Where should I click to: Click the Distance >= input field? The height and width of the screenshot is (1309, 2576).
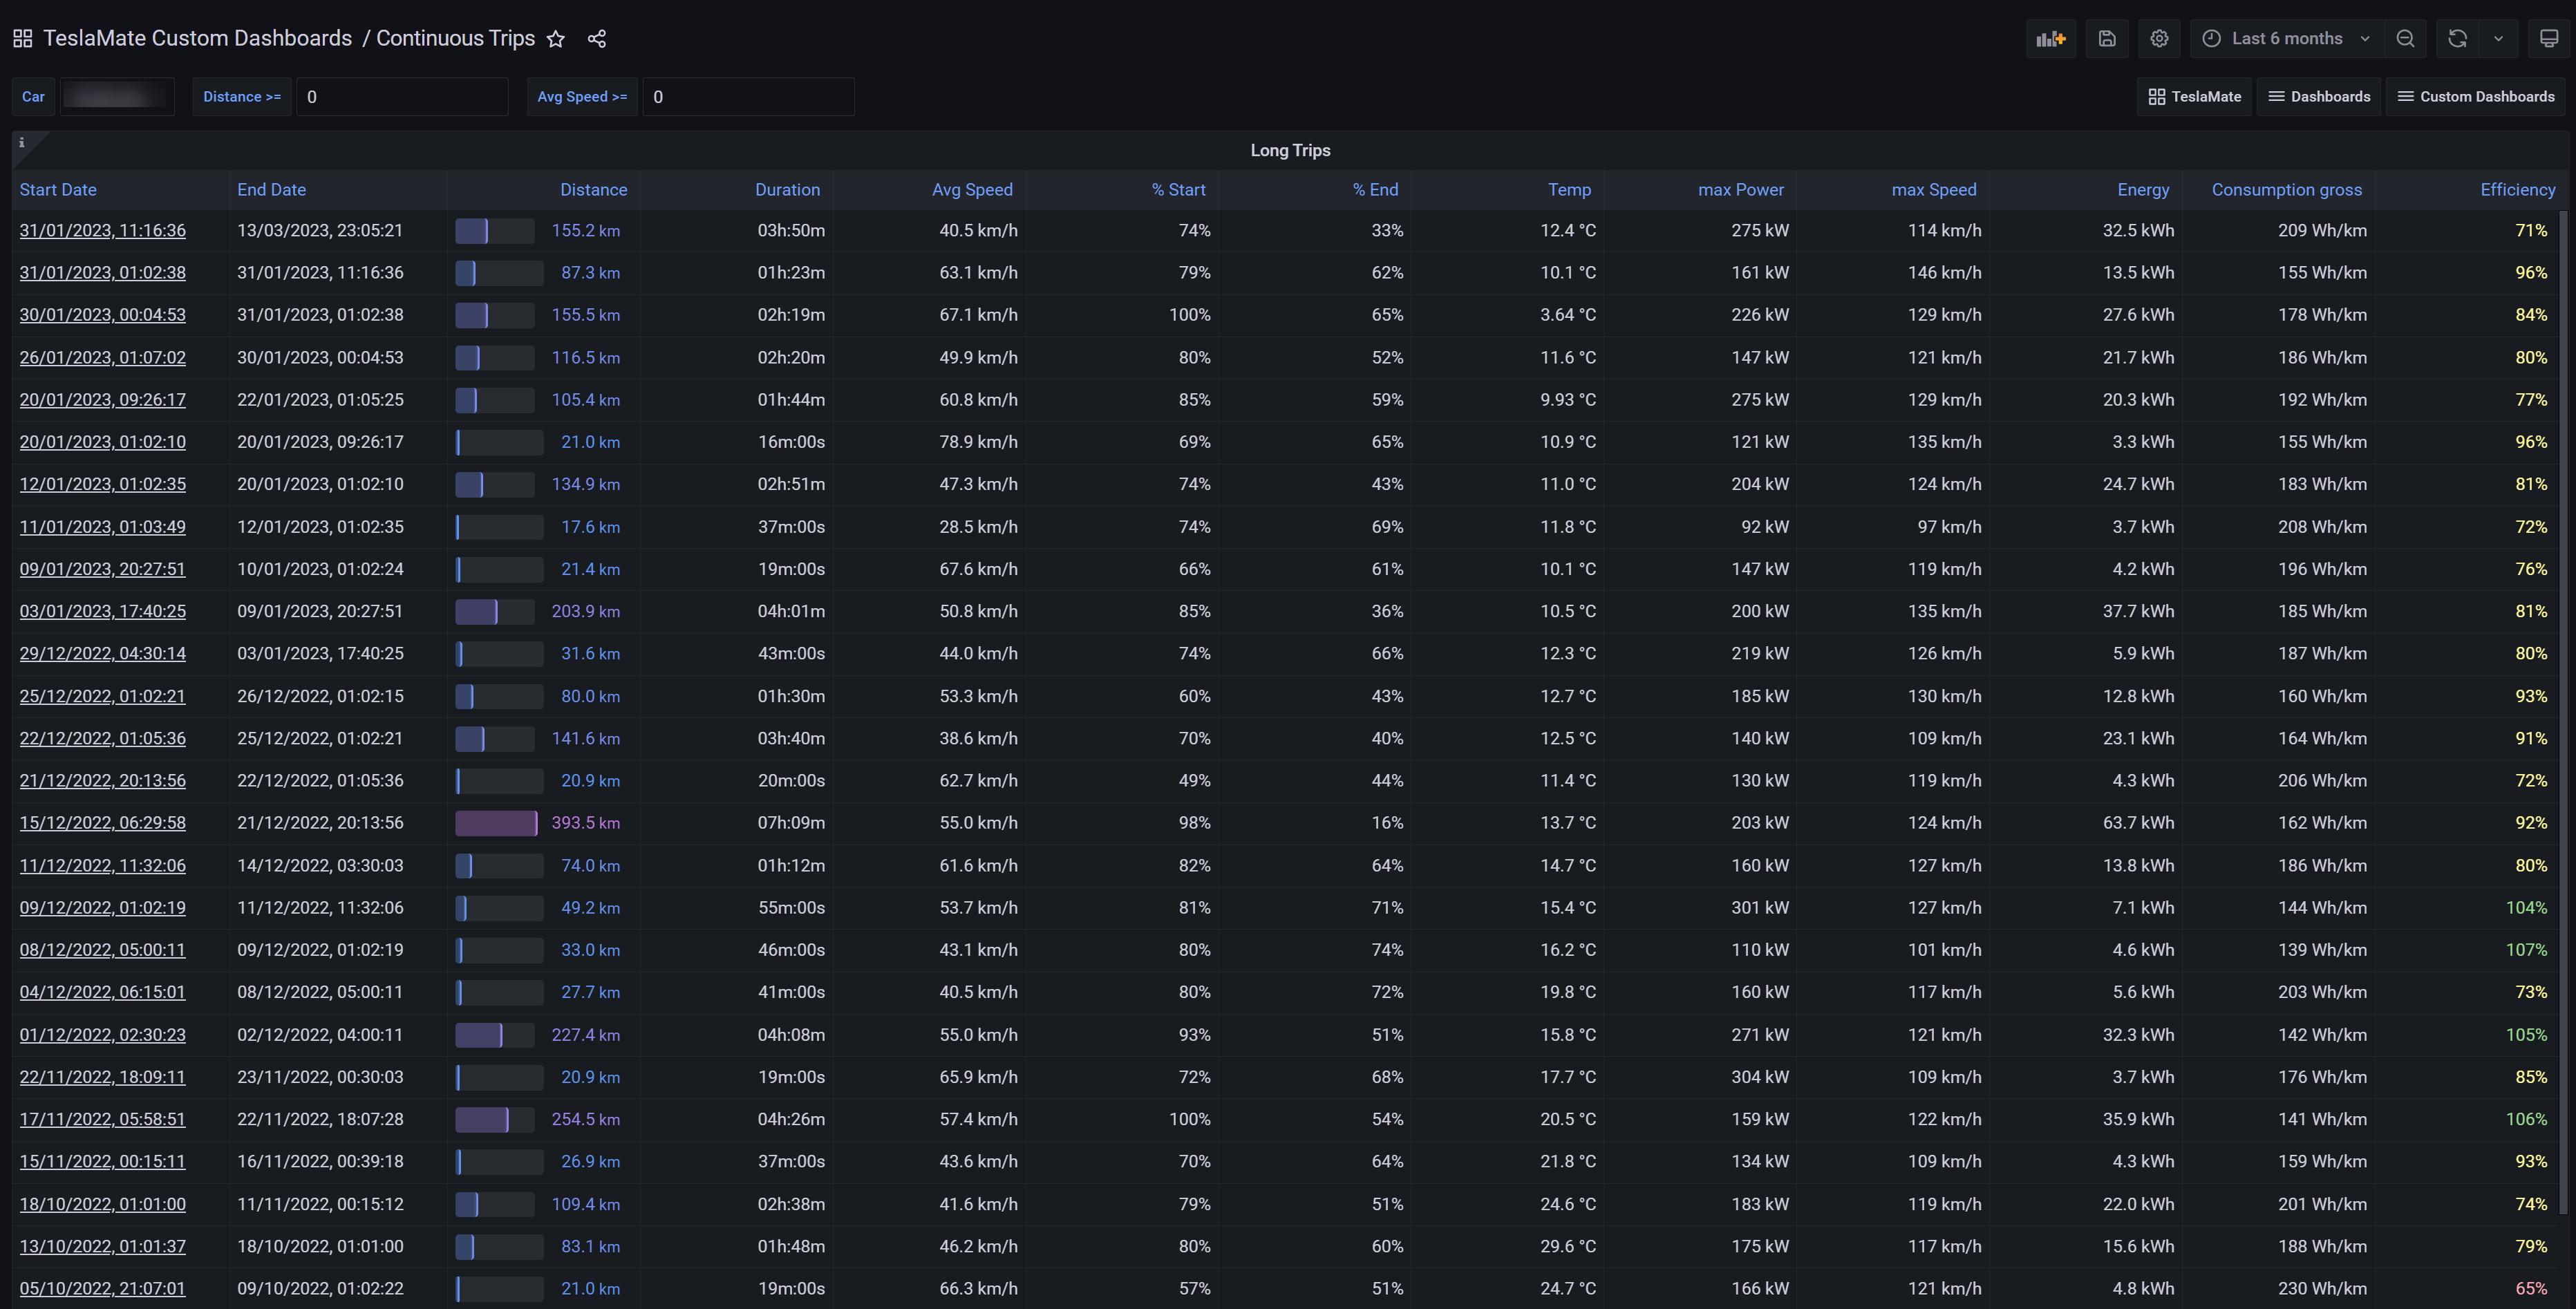402,97
